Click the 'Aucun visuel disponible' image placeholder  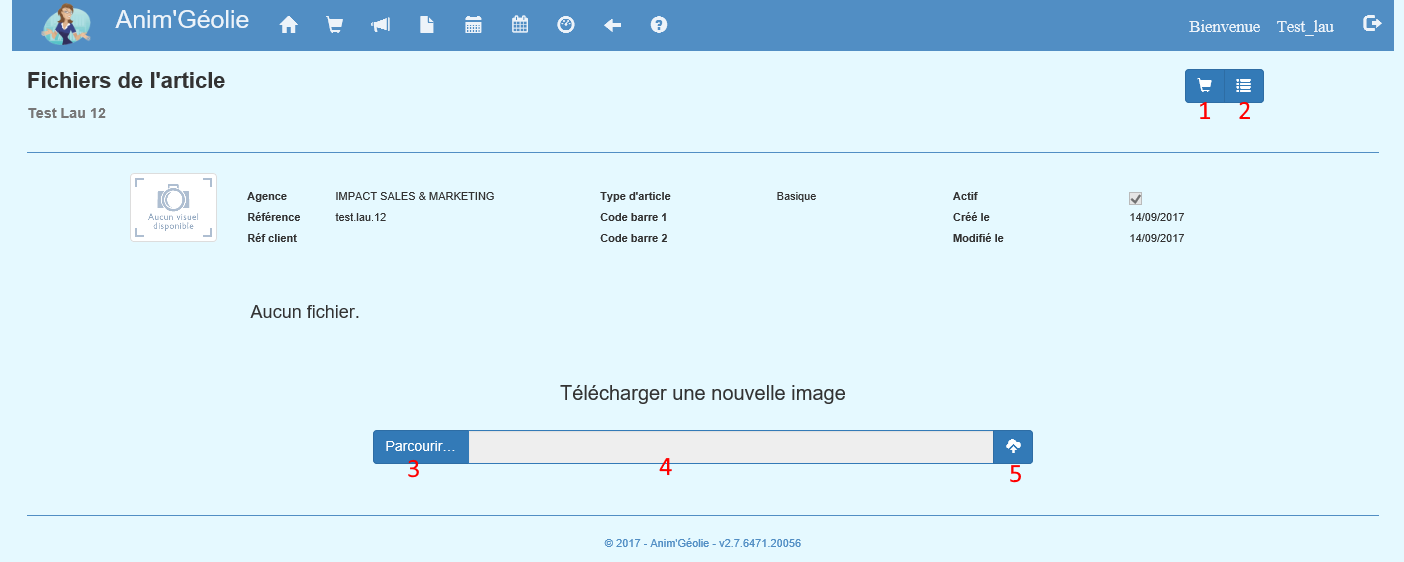173,207
